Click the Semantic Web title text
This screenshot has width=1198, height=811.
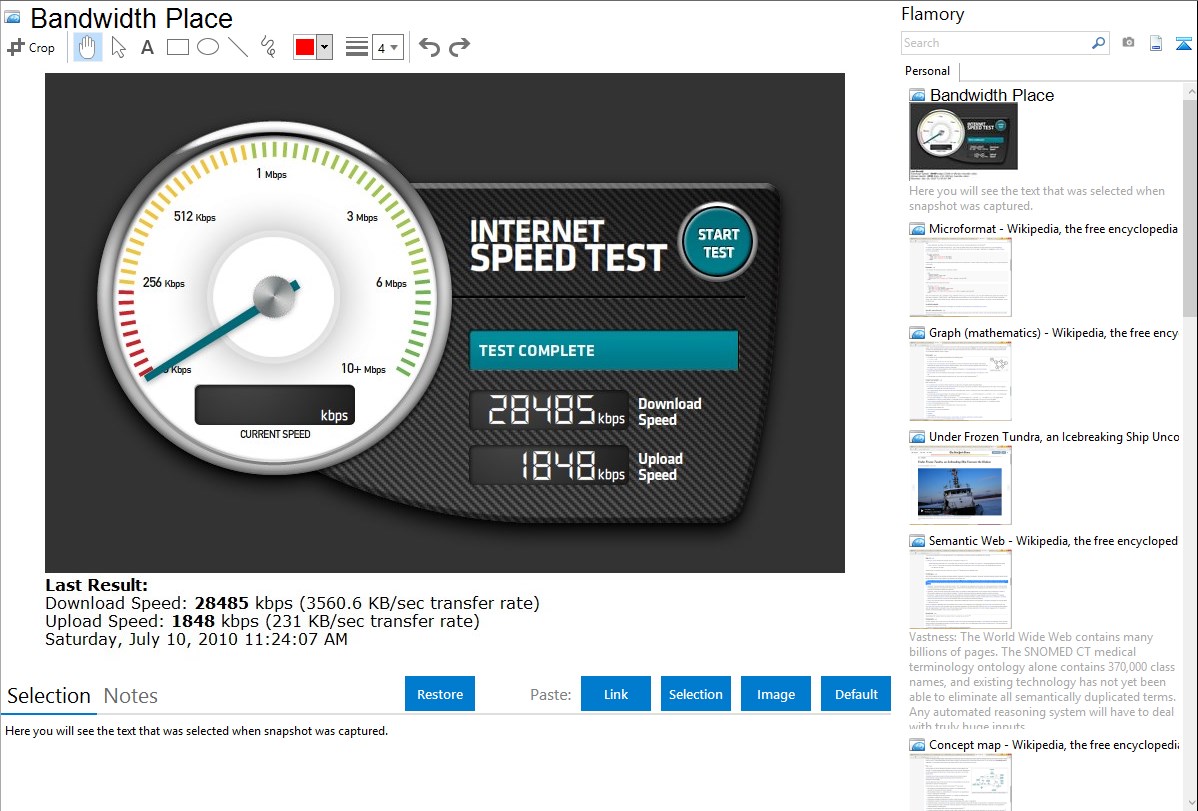point(1053,541)
